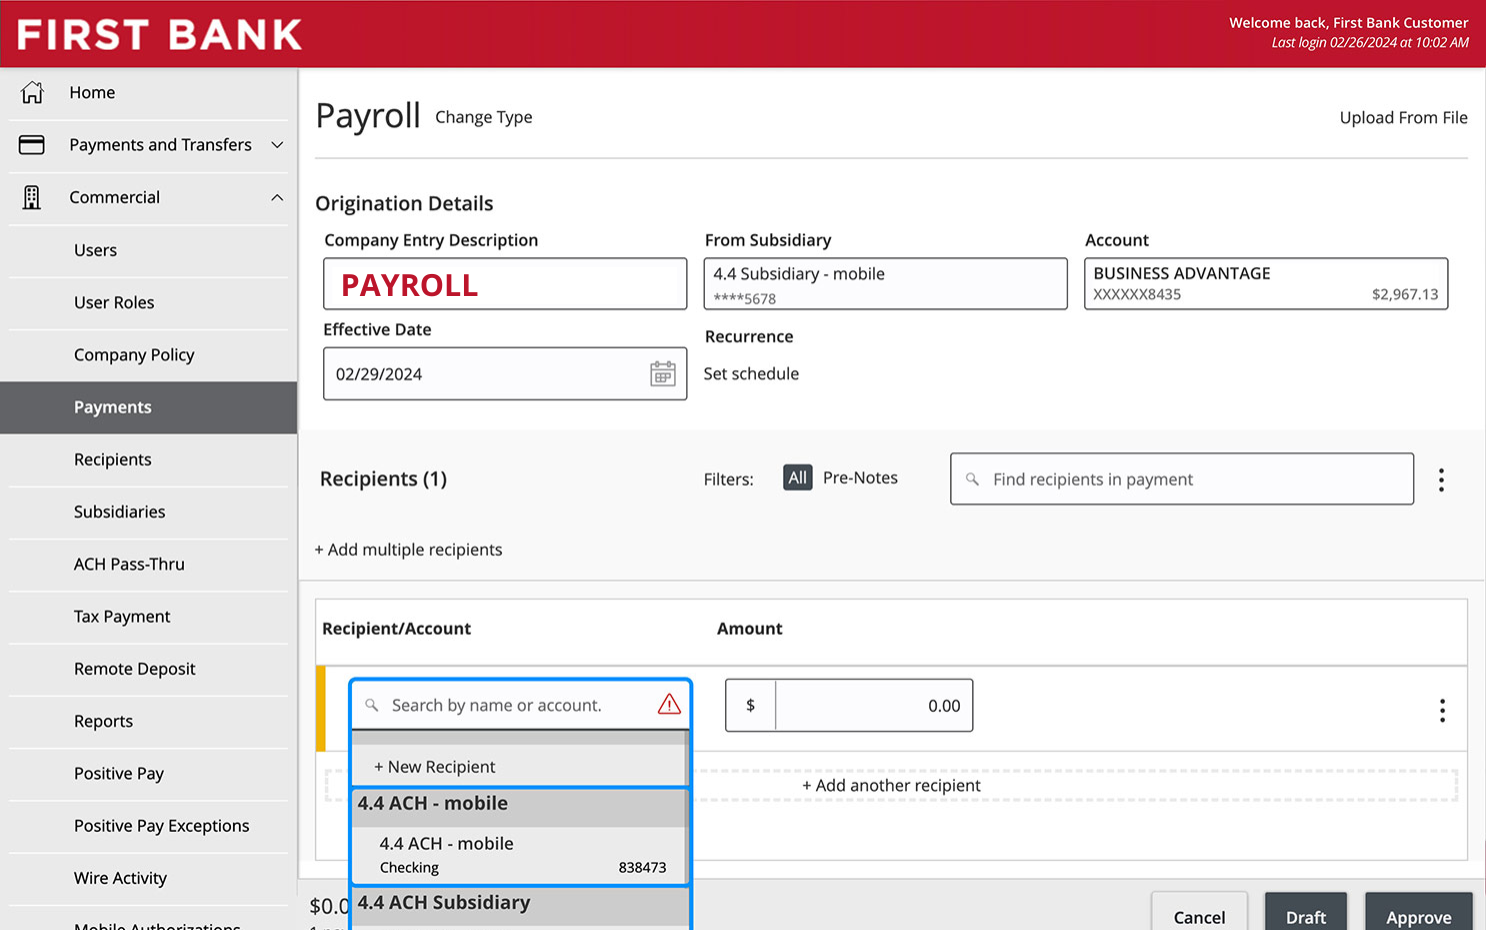Click the magnifier in Find recipients field
The width and height of the screenshot is (1486, 930).
point(972,480)
